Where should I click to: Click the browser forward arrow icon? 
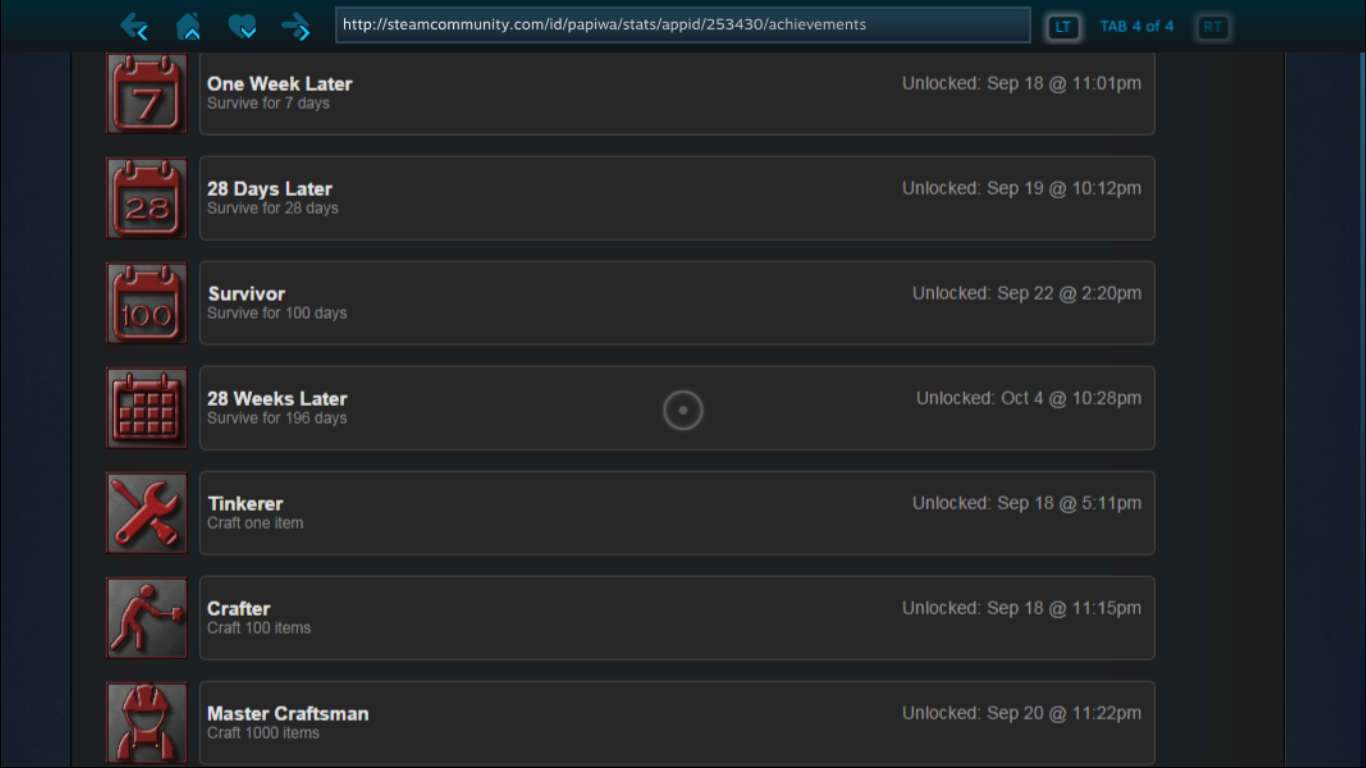(296, 26)
